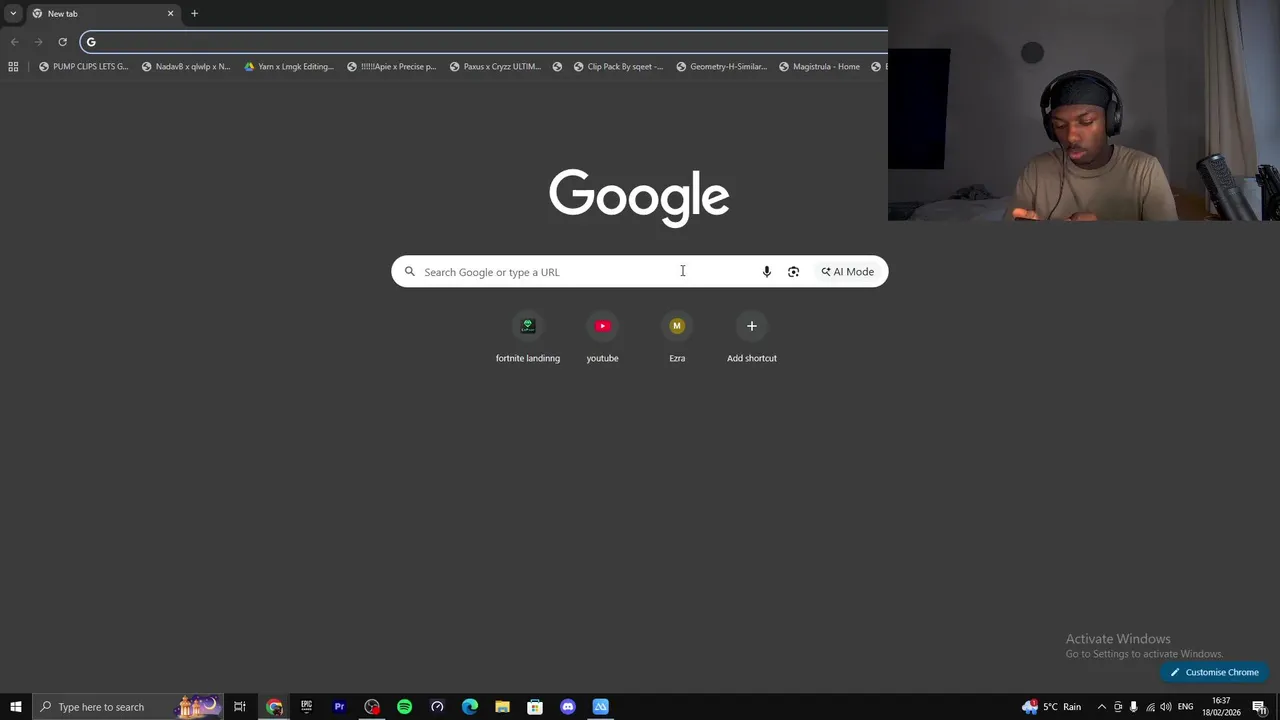This screenshot has width=1280, height=720.
Task: Open the 5°C Rain weather widget
Action: coord(1052,707)
